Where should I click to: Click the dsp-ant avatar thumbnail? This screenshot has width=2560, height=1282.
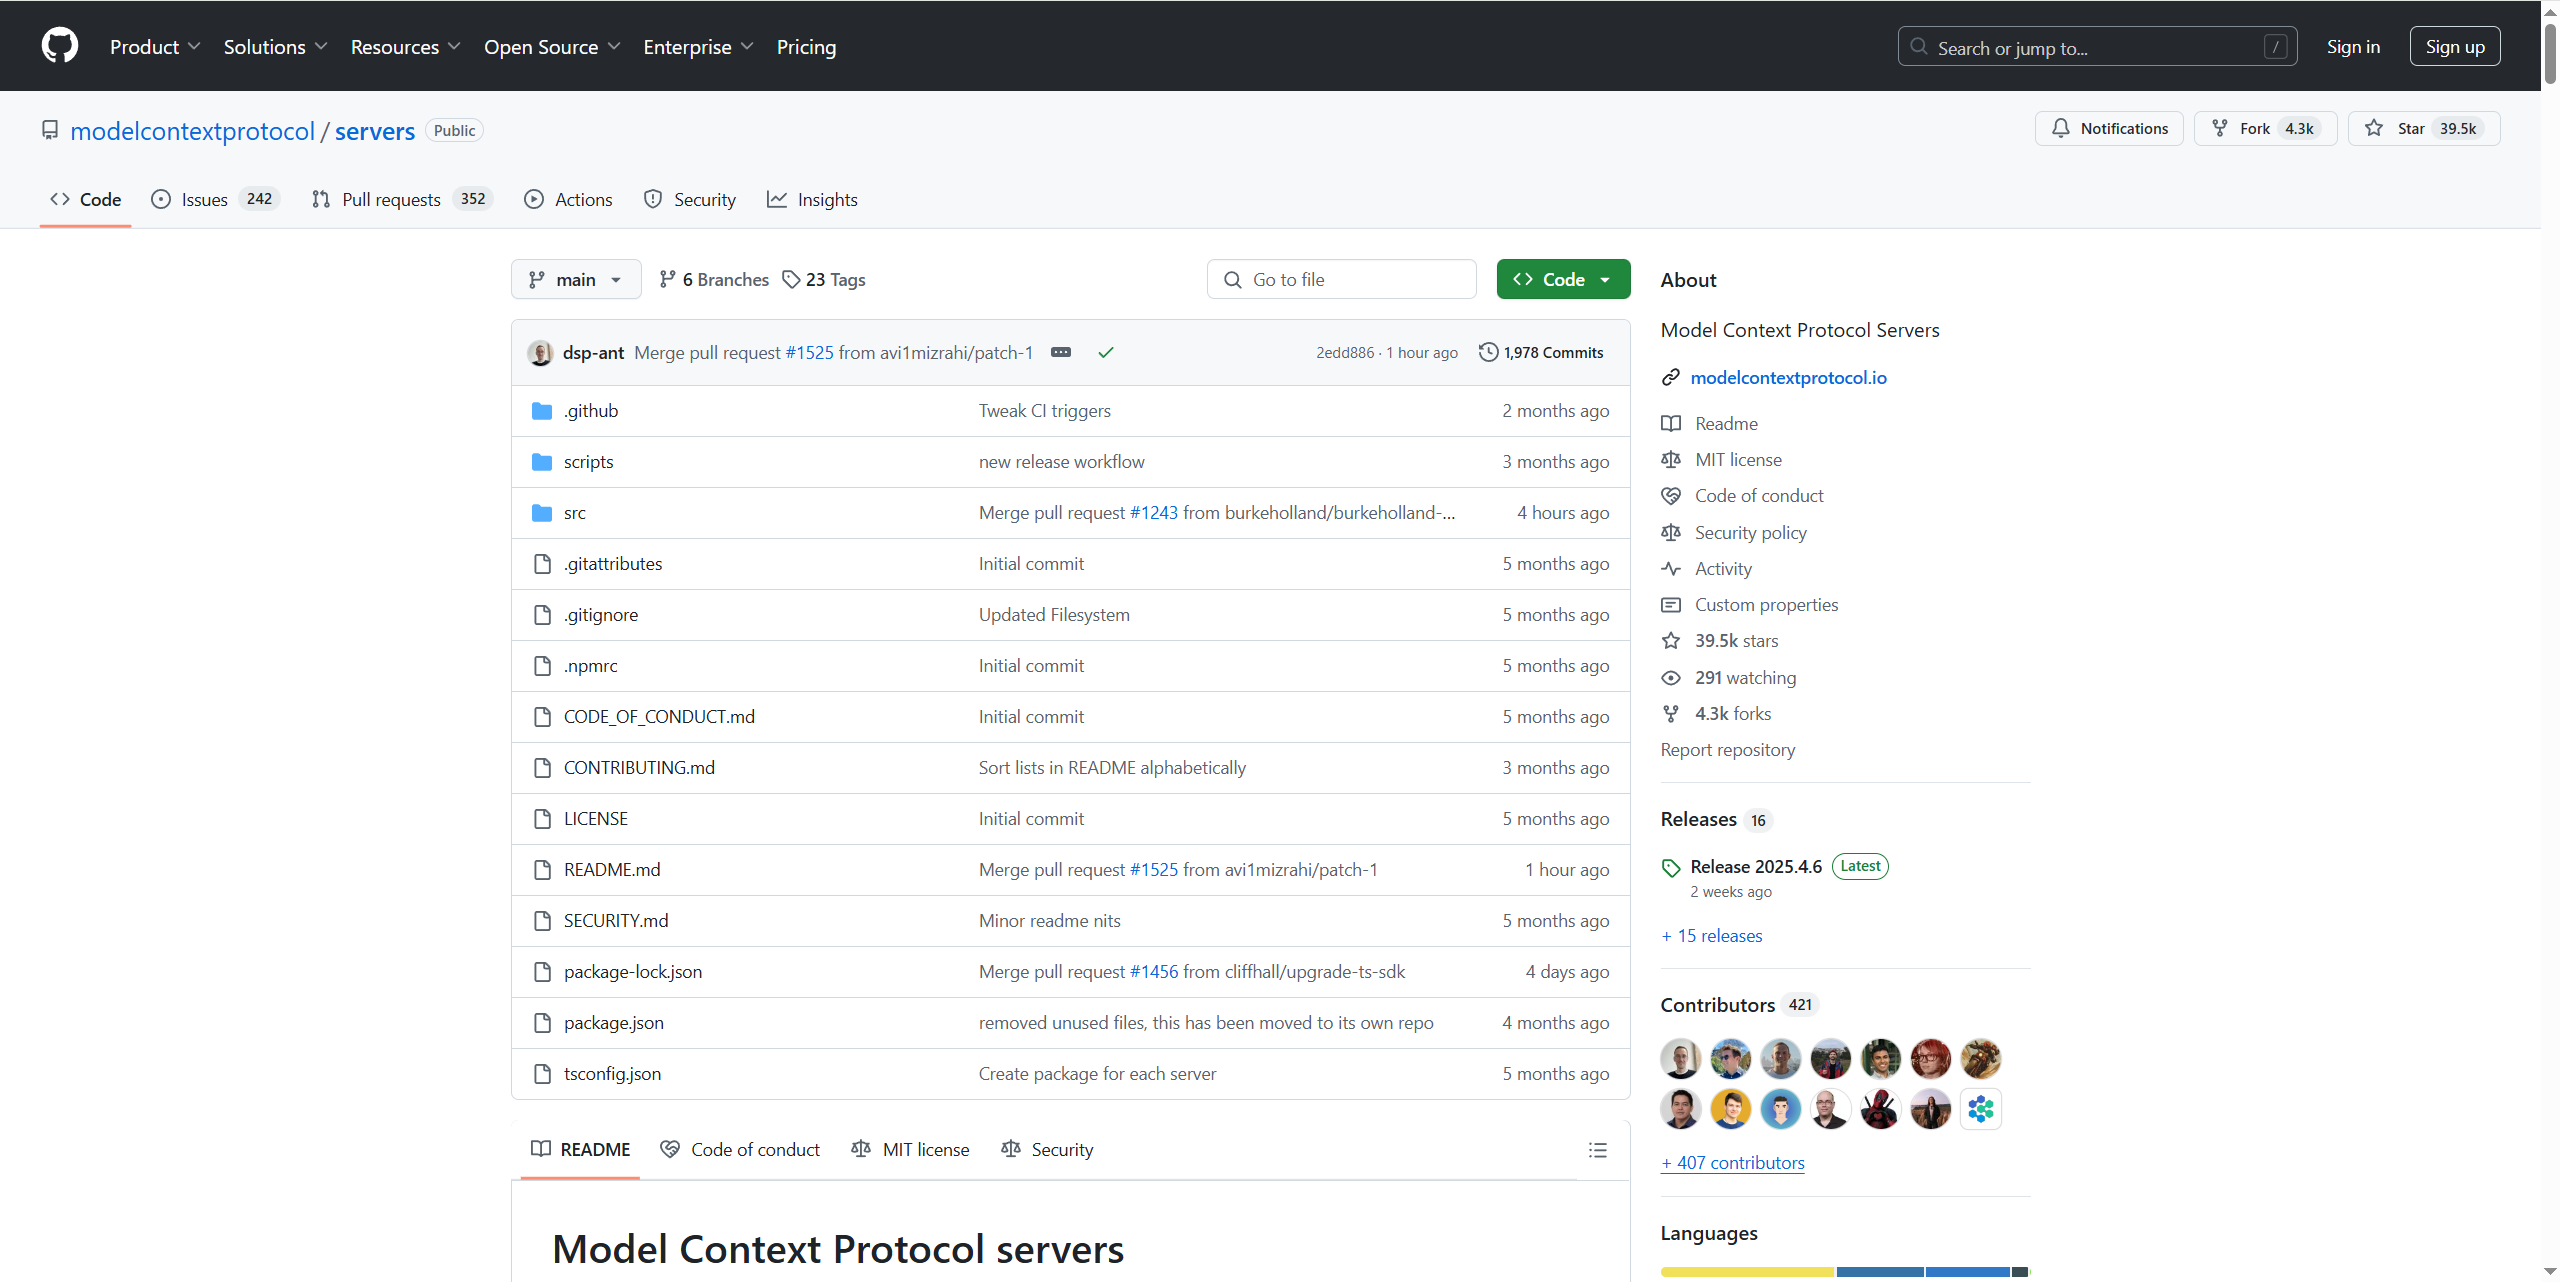tap(540, 352)
